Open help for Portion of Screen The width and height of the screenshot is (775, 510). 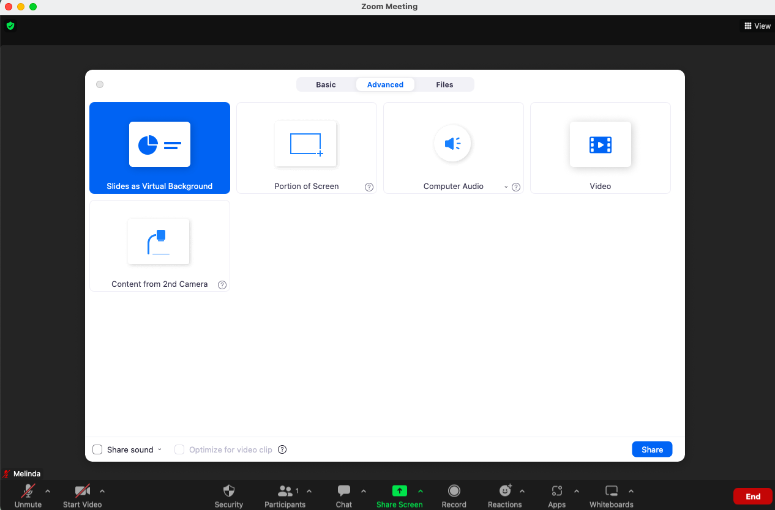(x=369, y=187)
